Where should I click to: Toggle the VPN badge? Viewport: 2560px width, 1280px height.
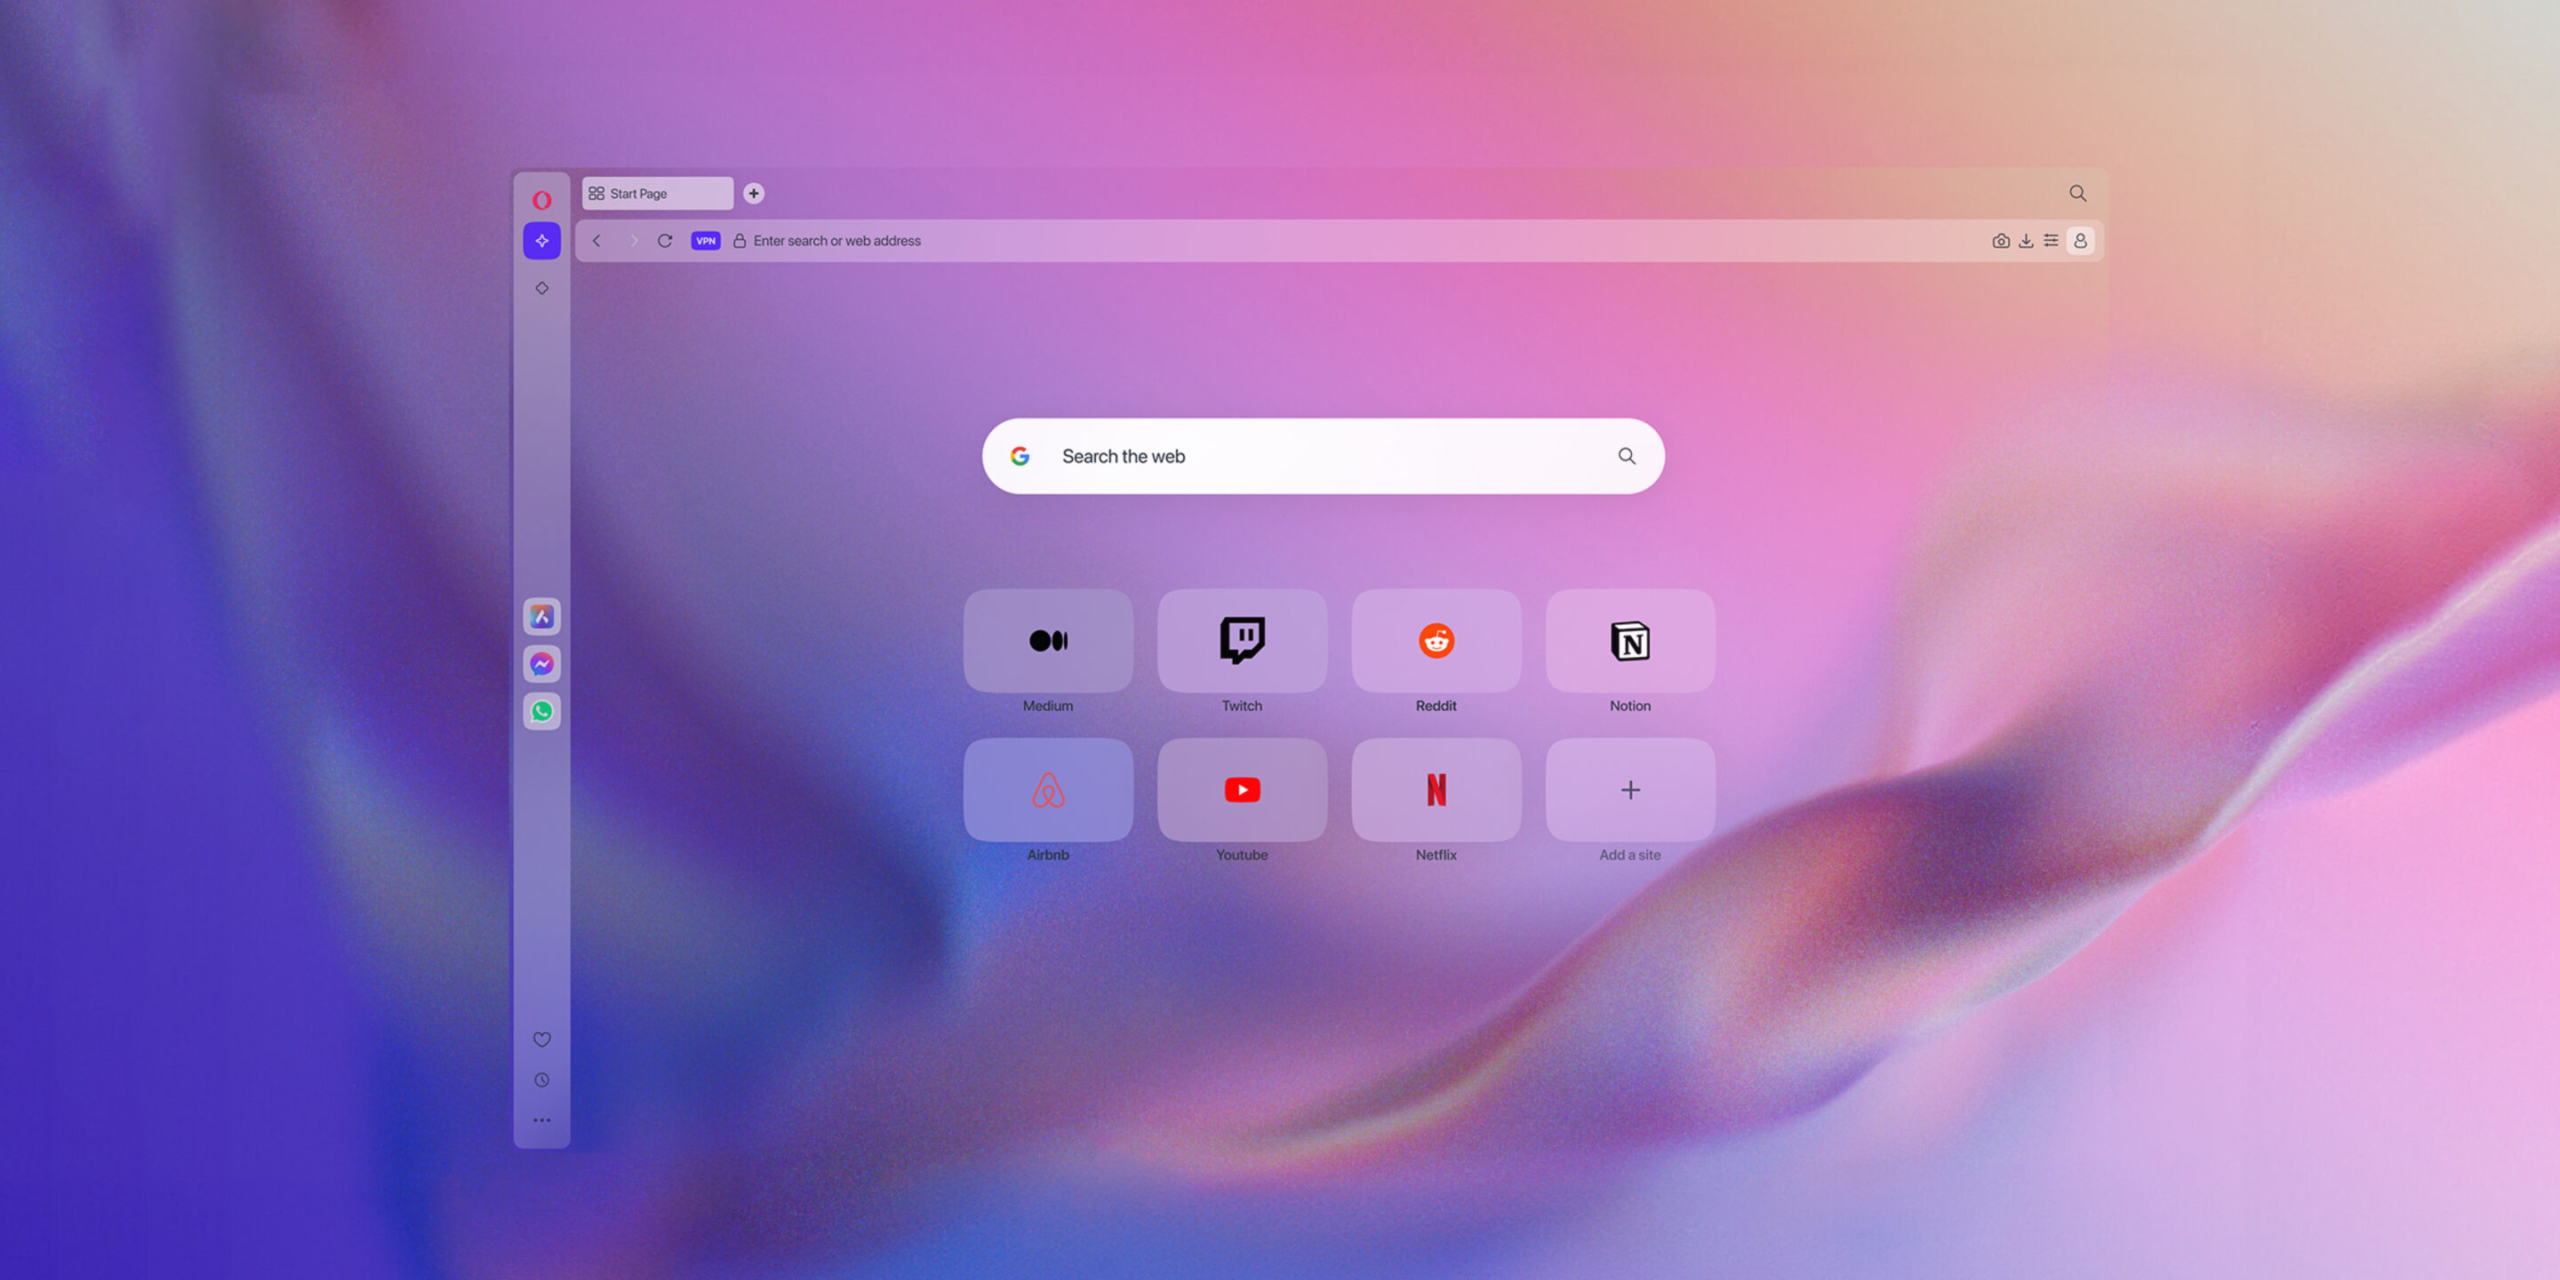click(x=706, y=241)
